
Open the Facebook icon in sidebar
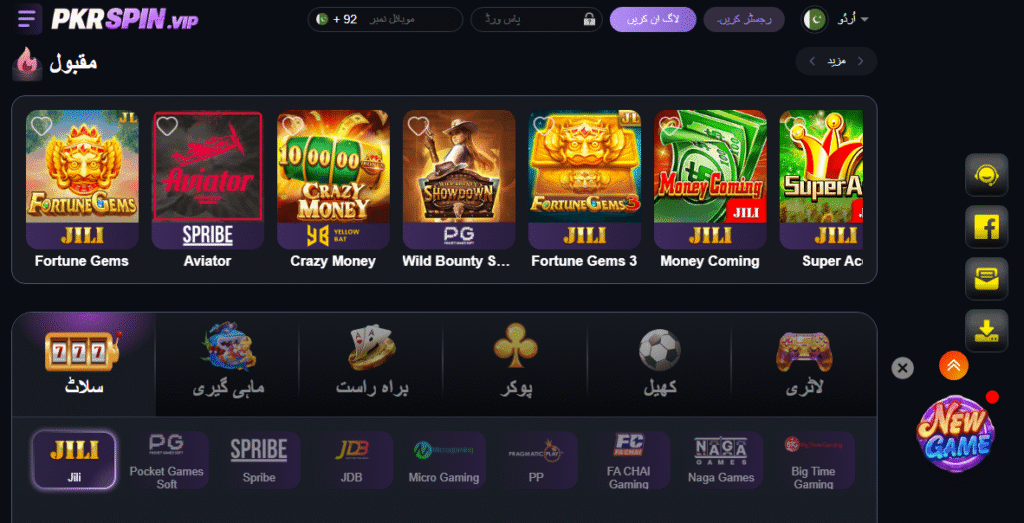coord(986,227)
